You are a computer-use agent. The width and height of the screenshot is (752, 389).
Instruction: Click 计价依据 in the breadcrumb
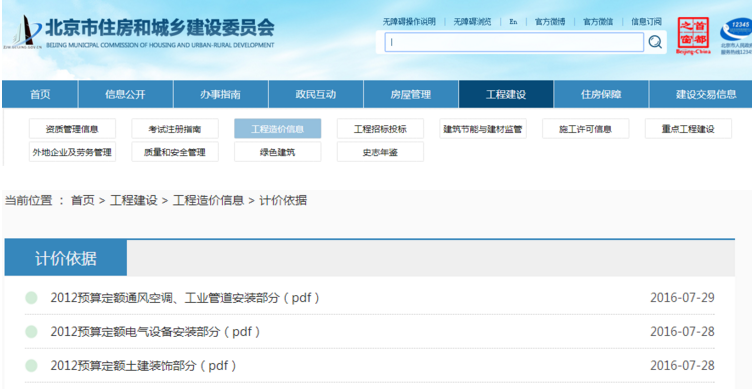[283, 200]
